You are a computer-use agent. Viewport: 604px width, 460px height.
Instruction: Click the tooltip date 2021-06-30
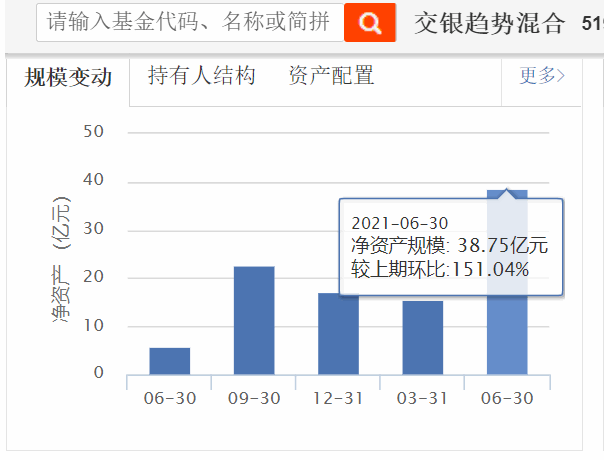click(400, 223)
